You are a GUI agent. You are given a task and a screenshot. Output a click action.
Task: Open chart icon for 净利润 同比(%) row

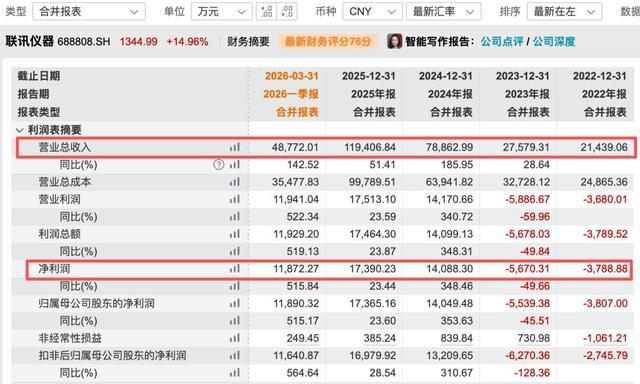click(x=235, y=286)
